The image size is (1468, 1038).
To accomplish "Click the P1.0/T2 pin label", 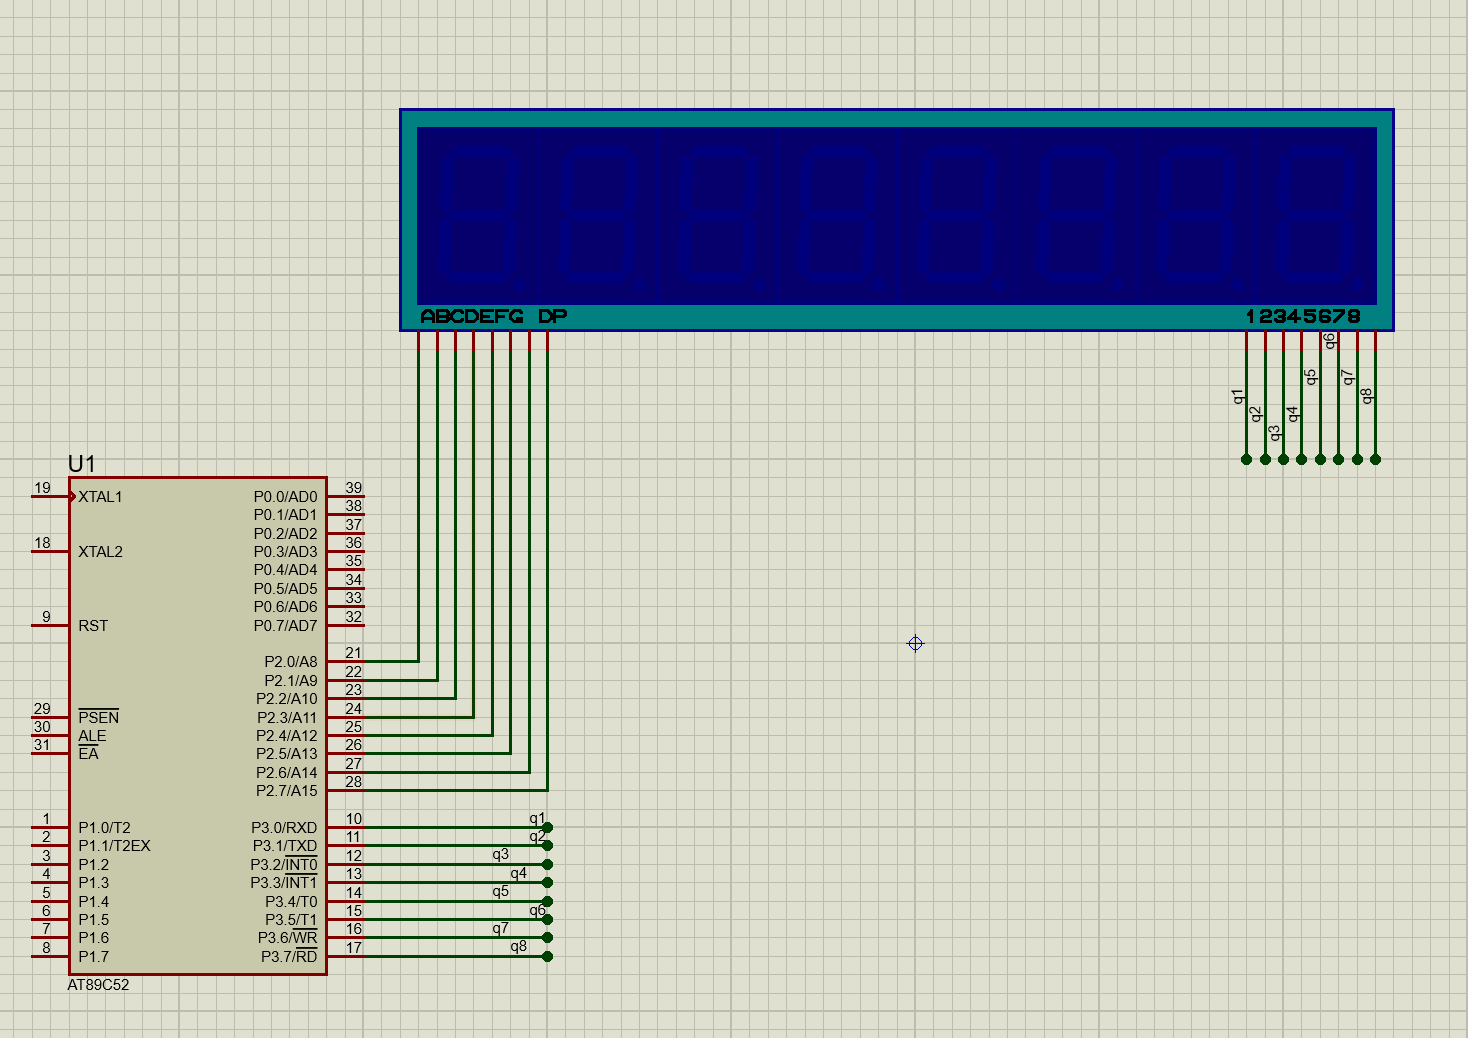I will point(104,828).
